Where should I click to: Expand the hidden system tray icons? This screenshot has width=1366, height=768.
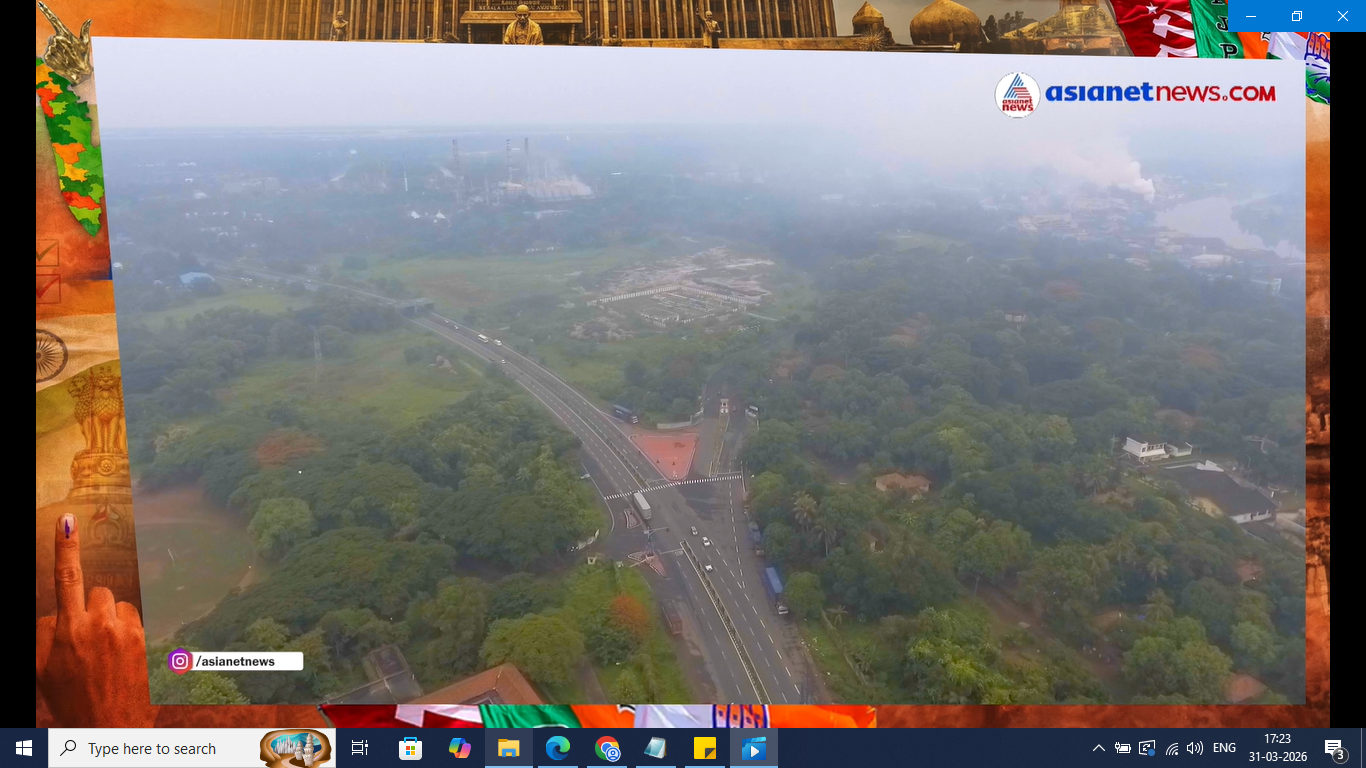[1098, 748]
